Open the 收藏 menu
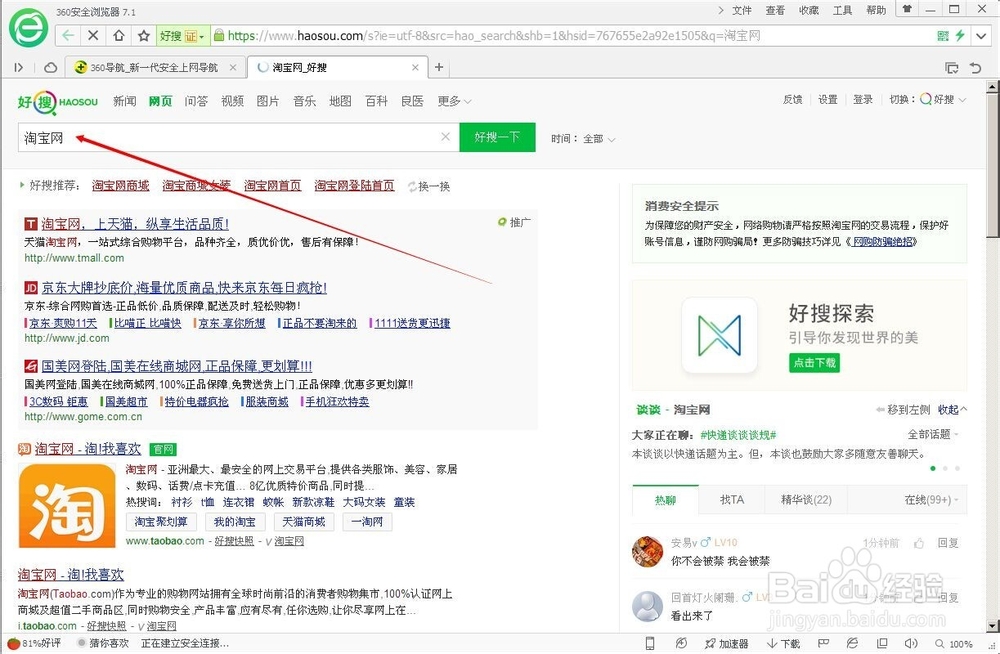The image size is (1000, 654). (809, 10)
